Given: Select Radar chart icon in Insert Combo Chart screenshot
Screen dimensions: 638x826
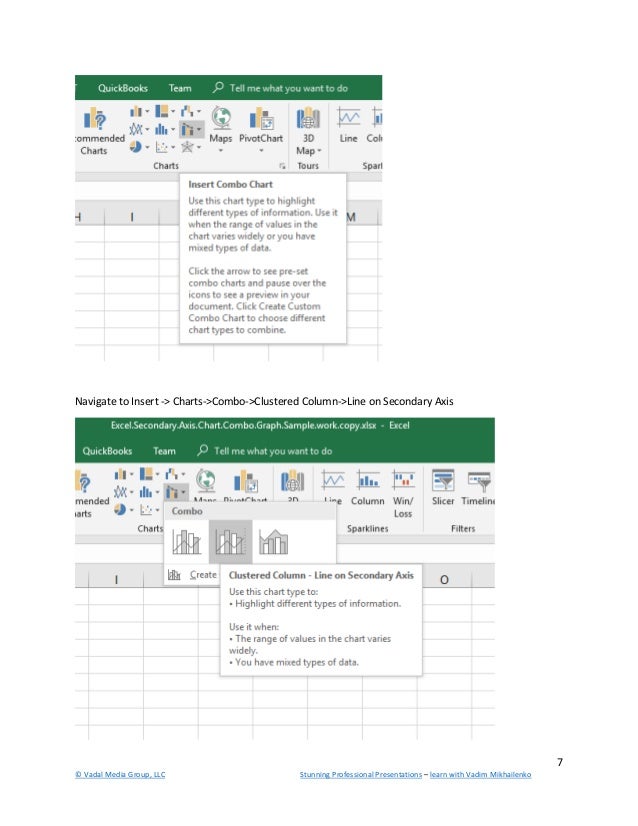Looking at the screenshot, I should pyautogui.click(x=187, y=147).
